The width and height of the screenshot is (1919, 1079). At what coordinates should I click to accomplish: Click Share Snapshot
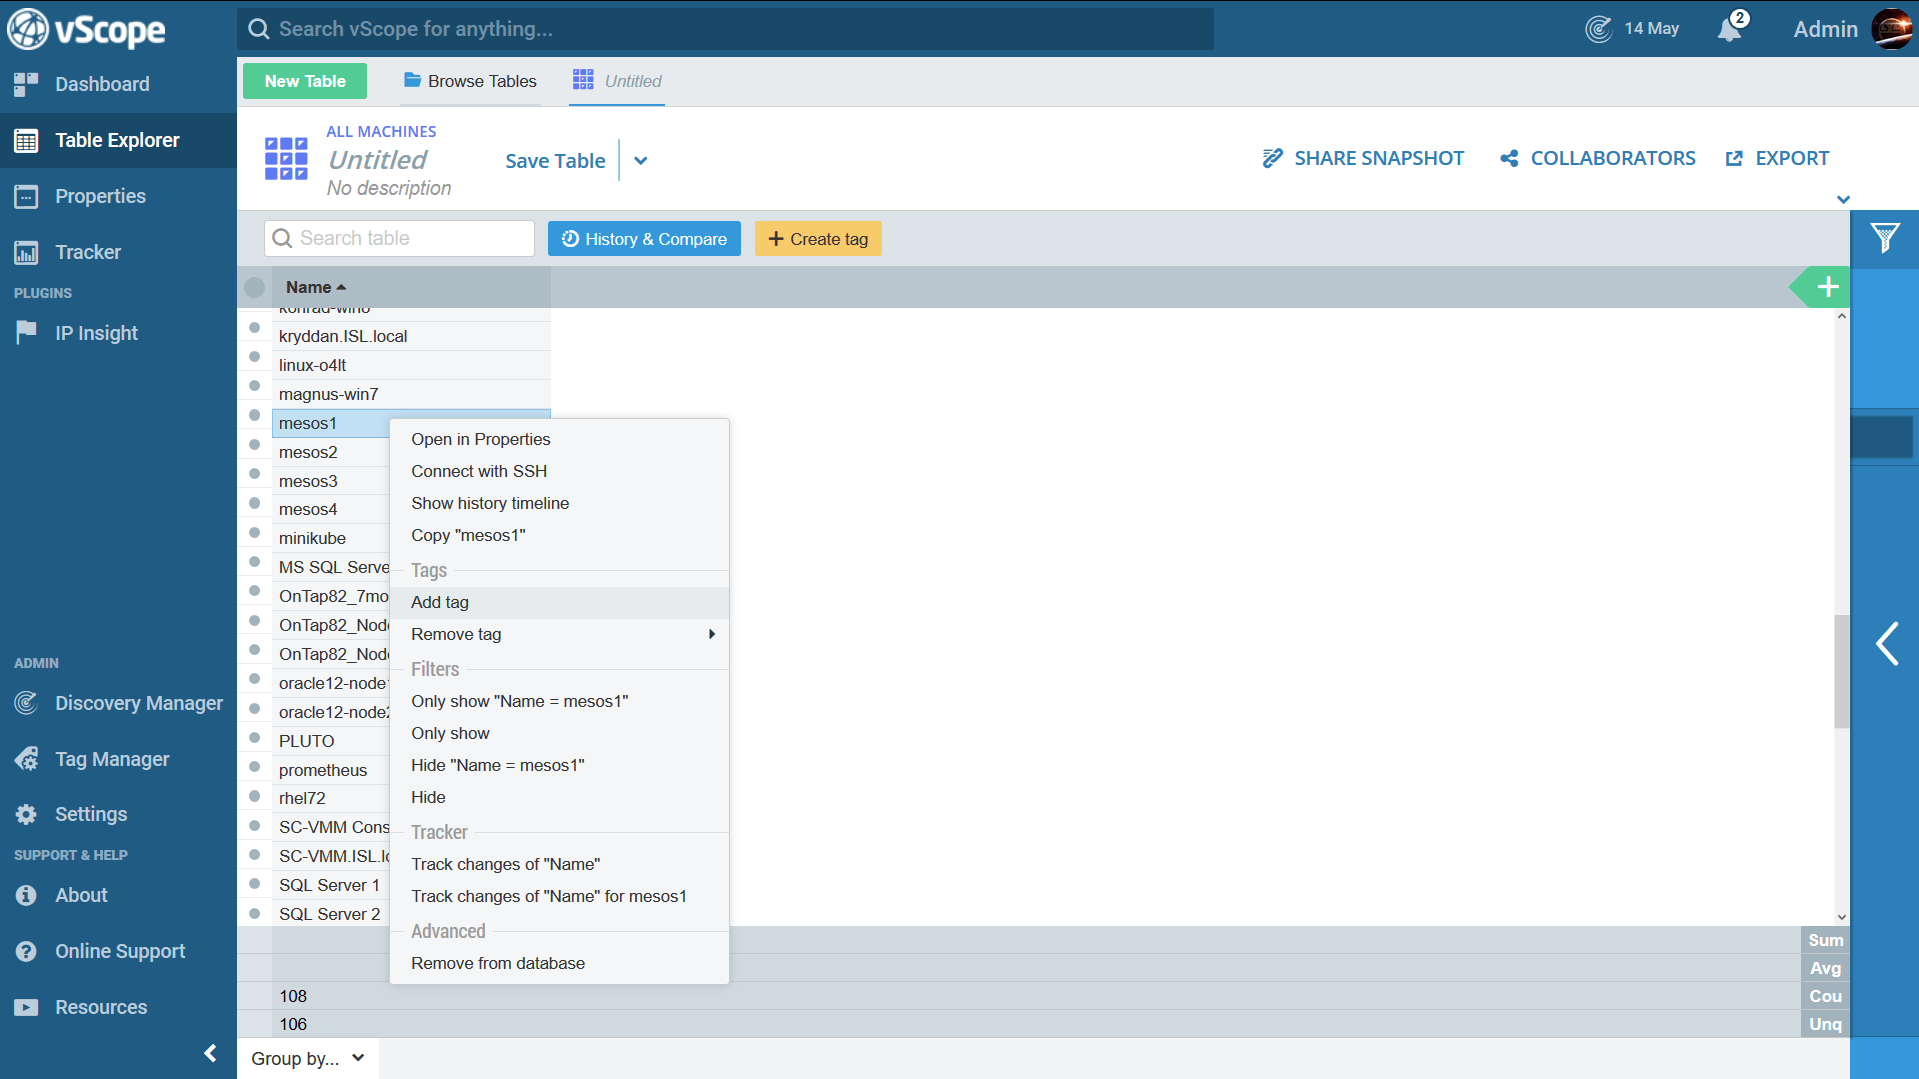1363,158
